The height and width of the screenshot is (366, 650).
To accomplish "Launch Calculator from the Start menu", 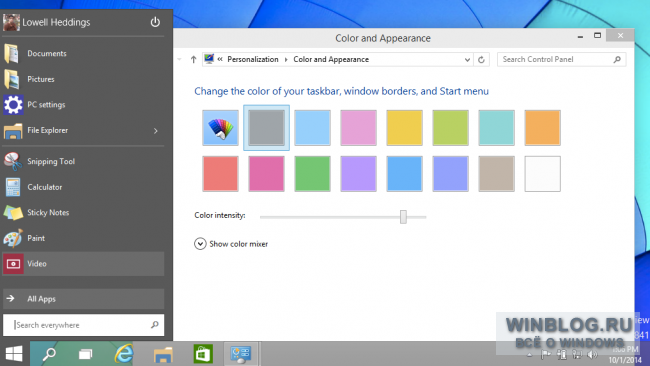I will point(83,187).
